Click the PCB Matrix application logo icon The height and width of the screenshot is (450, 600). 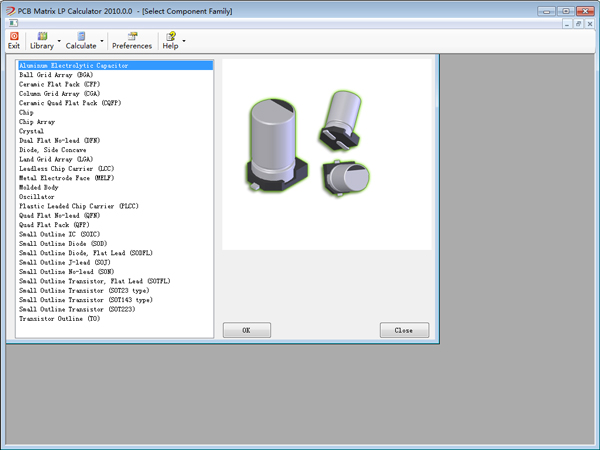coord(10,11)
